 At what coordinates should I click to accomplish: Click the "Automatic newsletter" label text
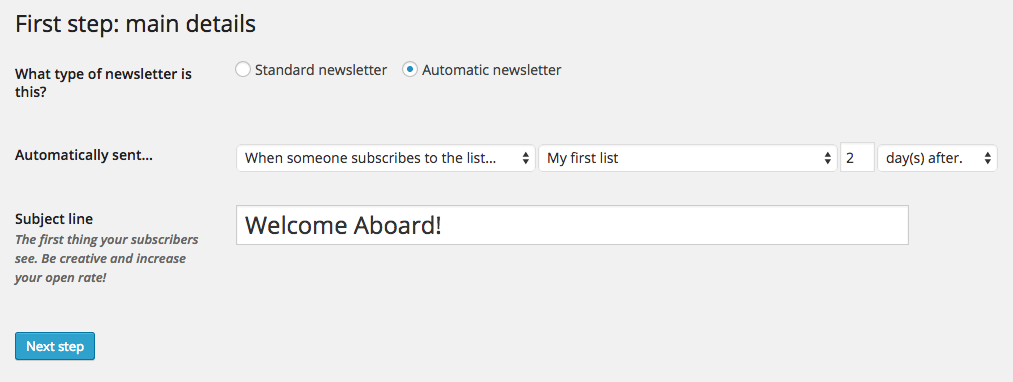click(492, 70)
